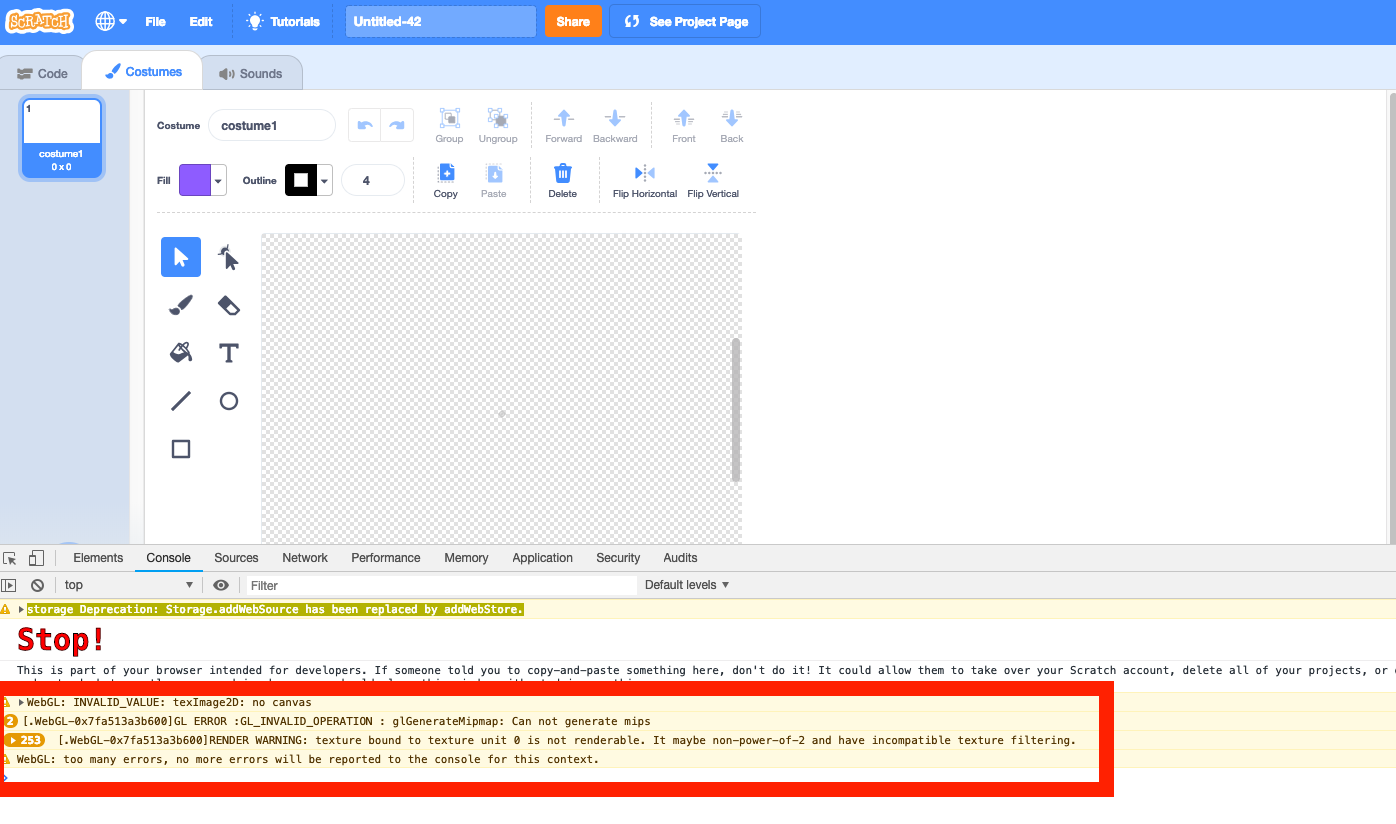
Task: Select the Brush tool
Action: click(x=180, y=305)
